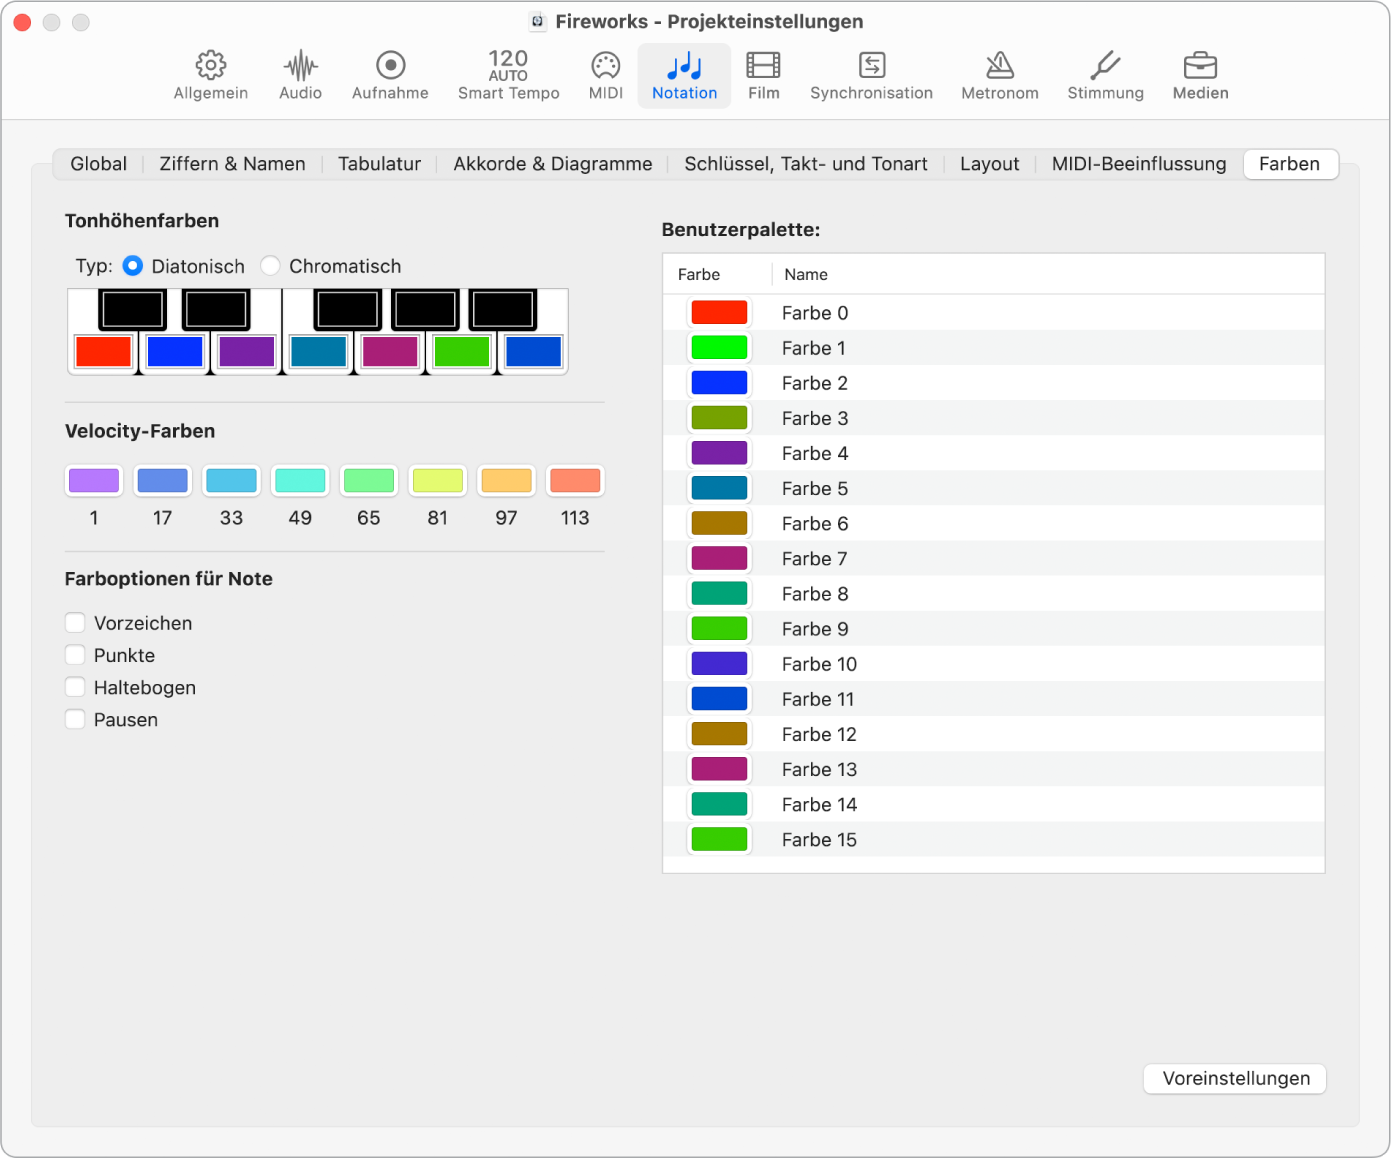Click the velocity color swatch for 33
This screenshot has height=1160, width=1391.
point(231,480)
